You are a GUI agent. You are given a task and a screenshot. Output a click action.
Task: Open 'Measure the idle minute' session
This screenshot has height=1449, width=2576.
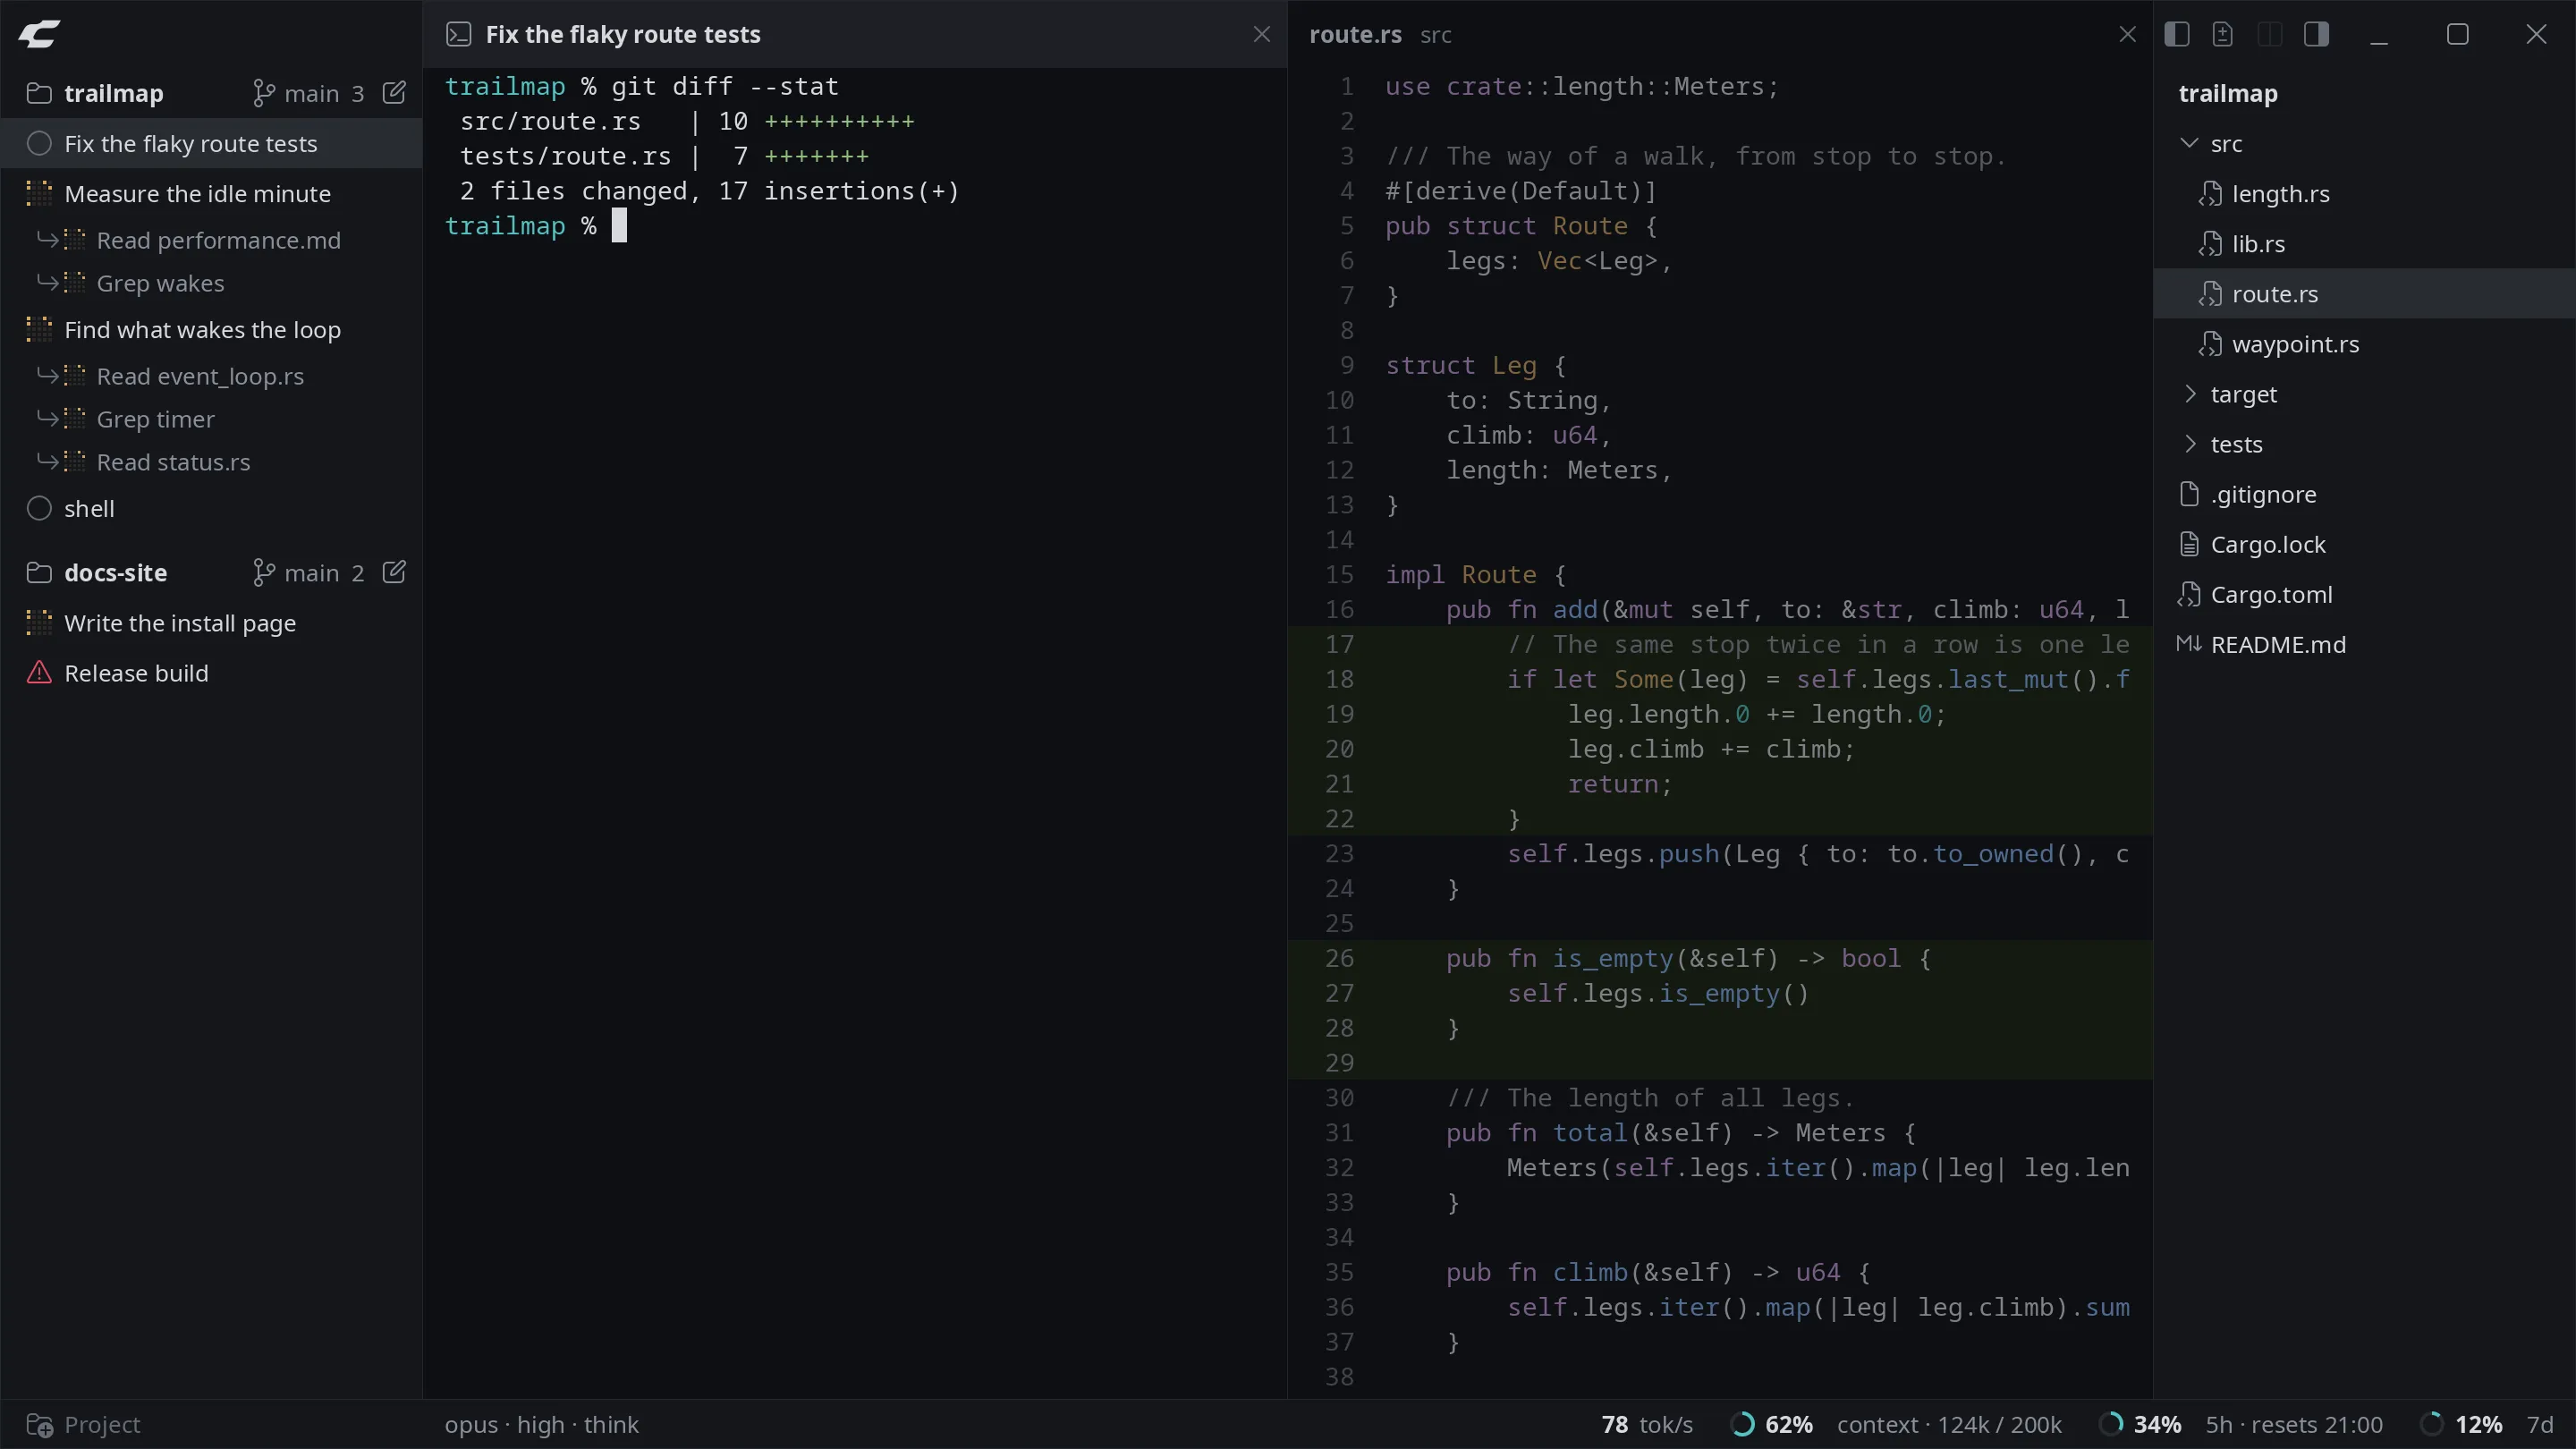(211, 193)
